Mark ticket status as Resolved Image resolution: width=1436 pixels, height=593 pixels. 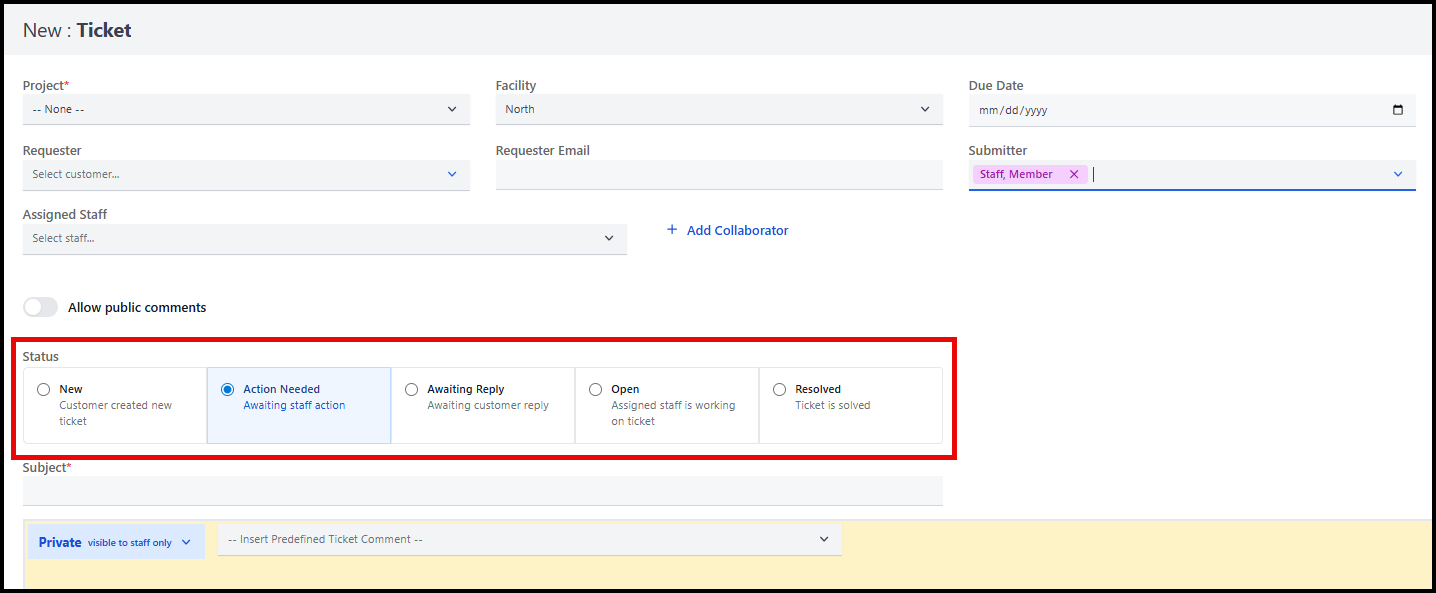click(779, 390)
